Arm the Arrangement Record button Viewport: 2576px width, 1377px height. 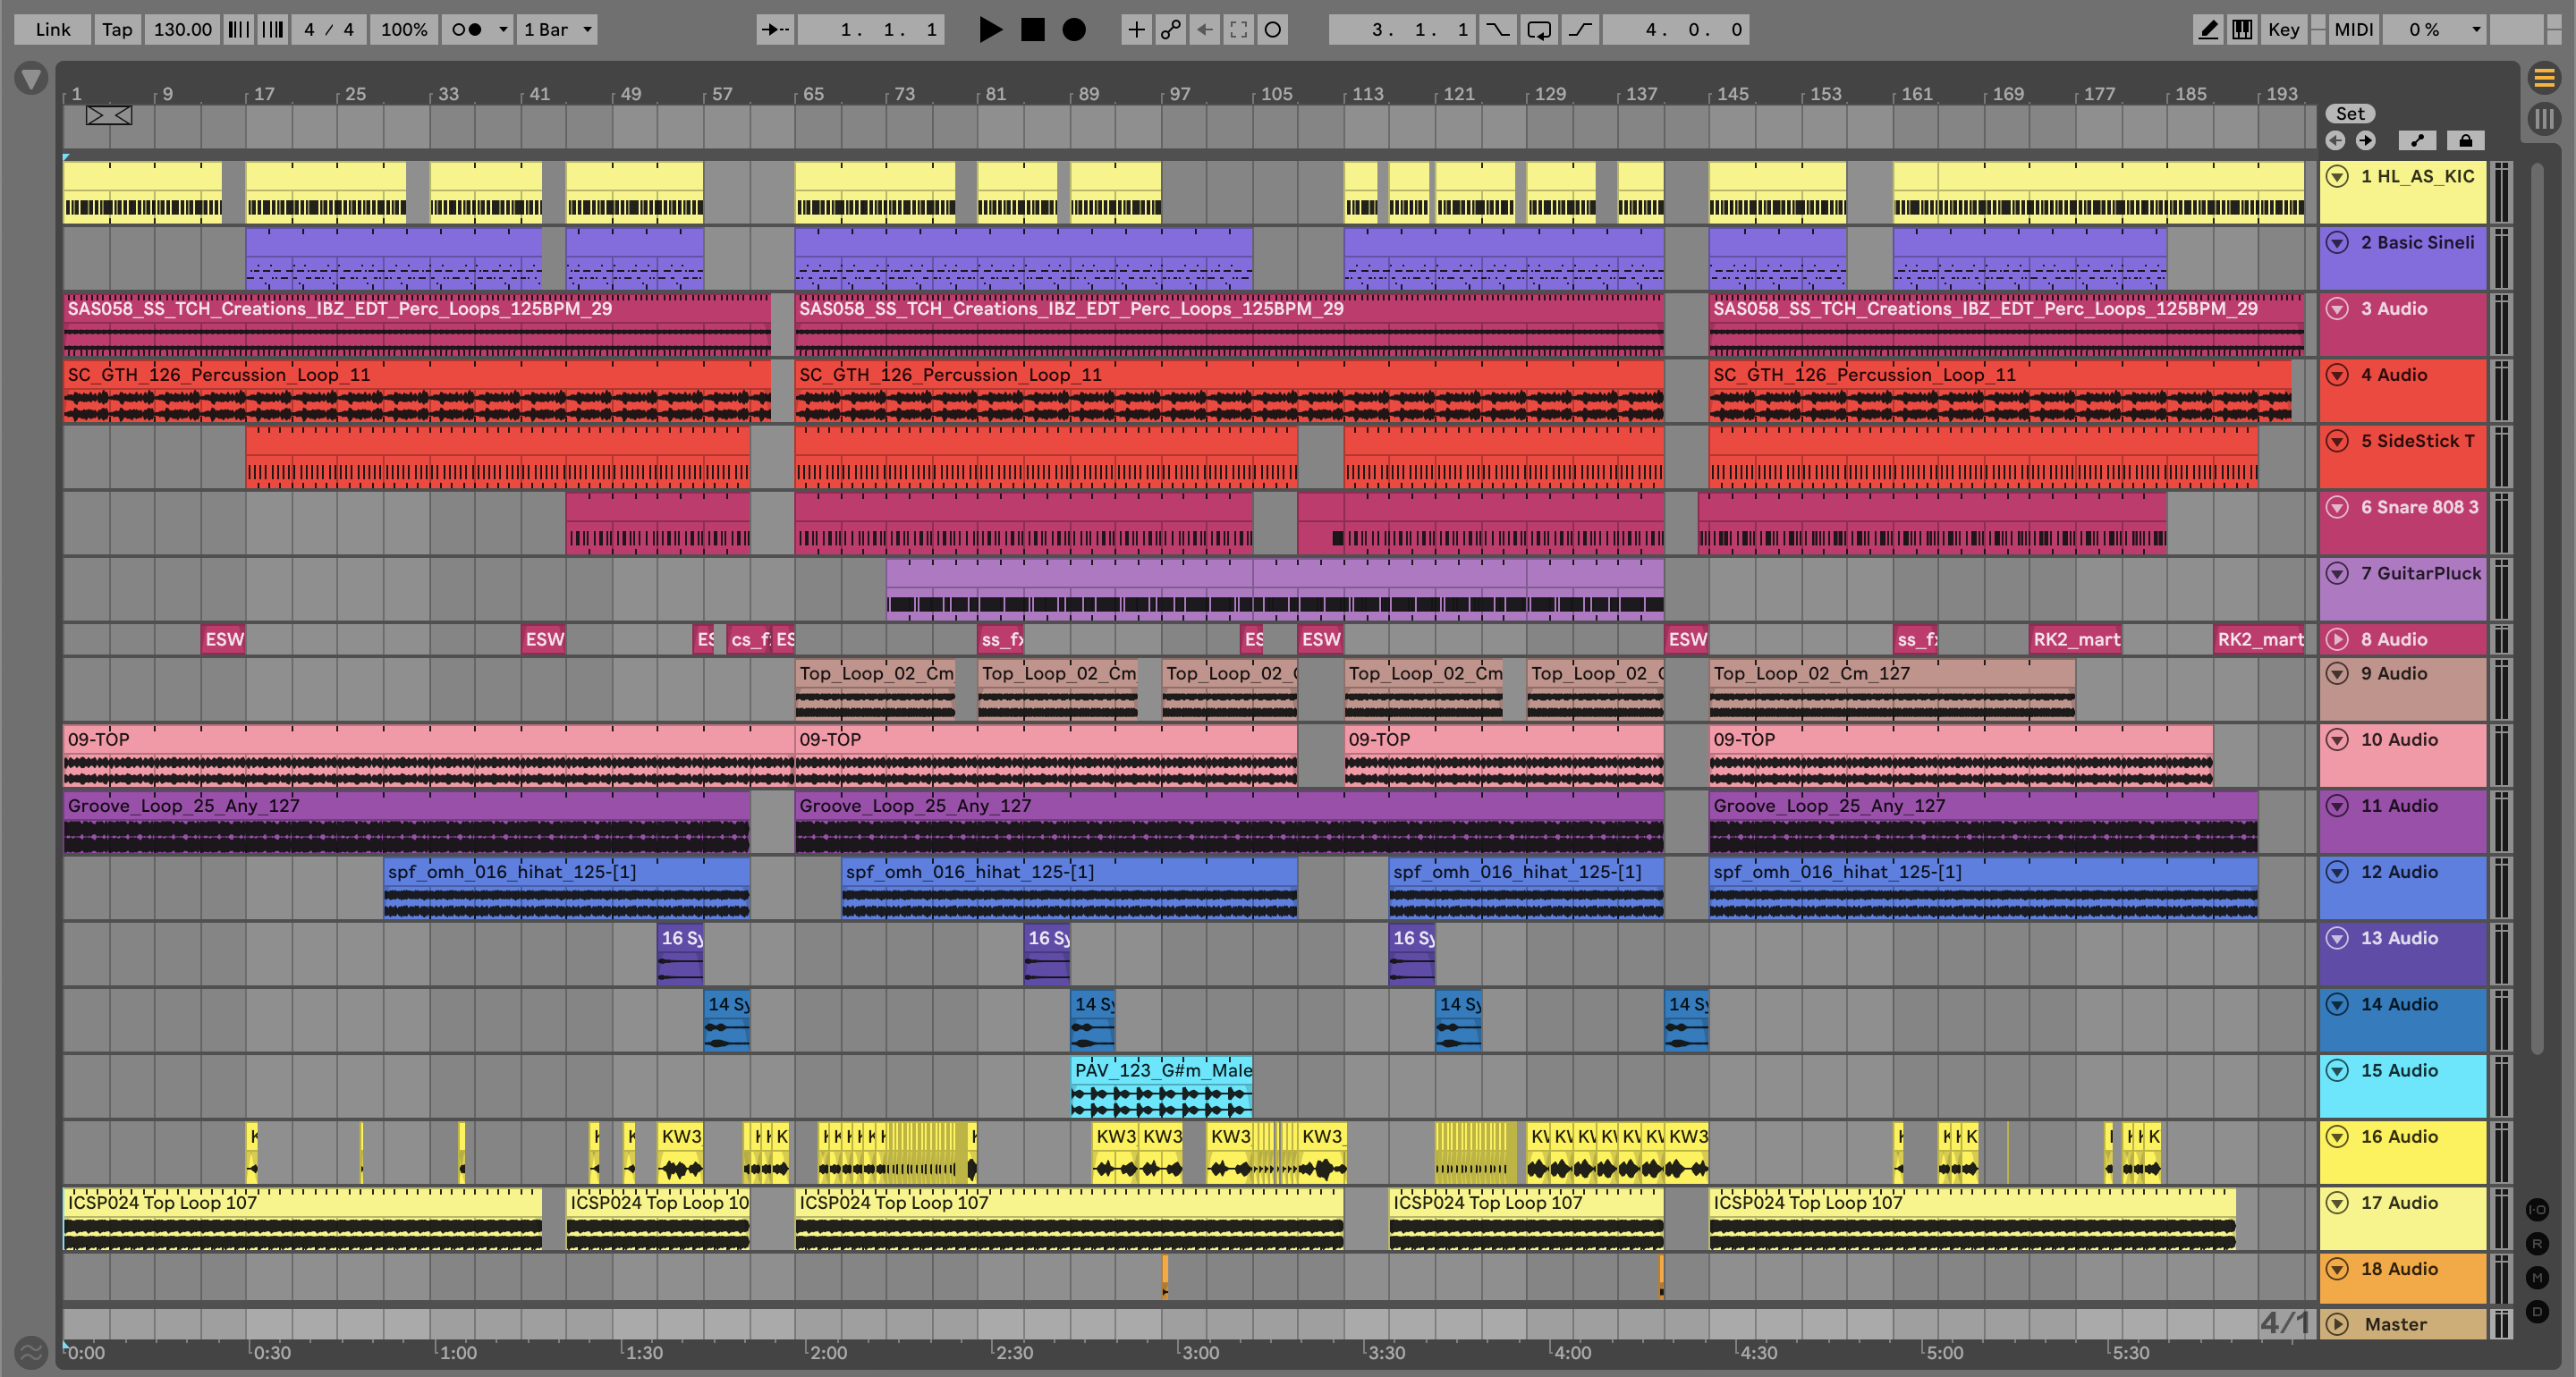coord(1074,30)
